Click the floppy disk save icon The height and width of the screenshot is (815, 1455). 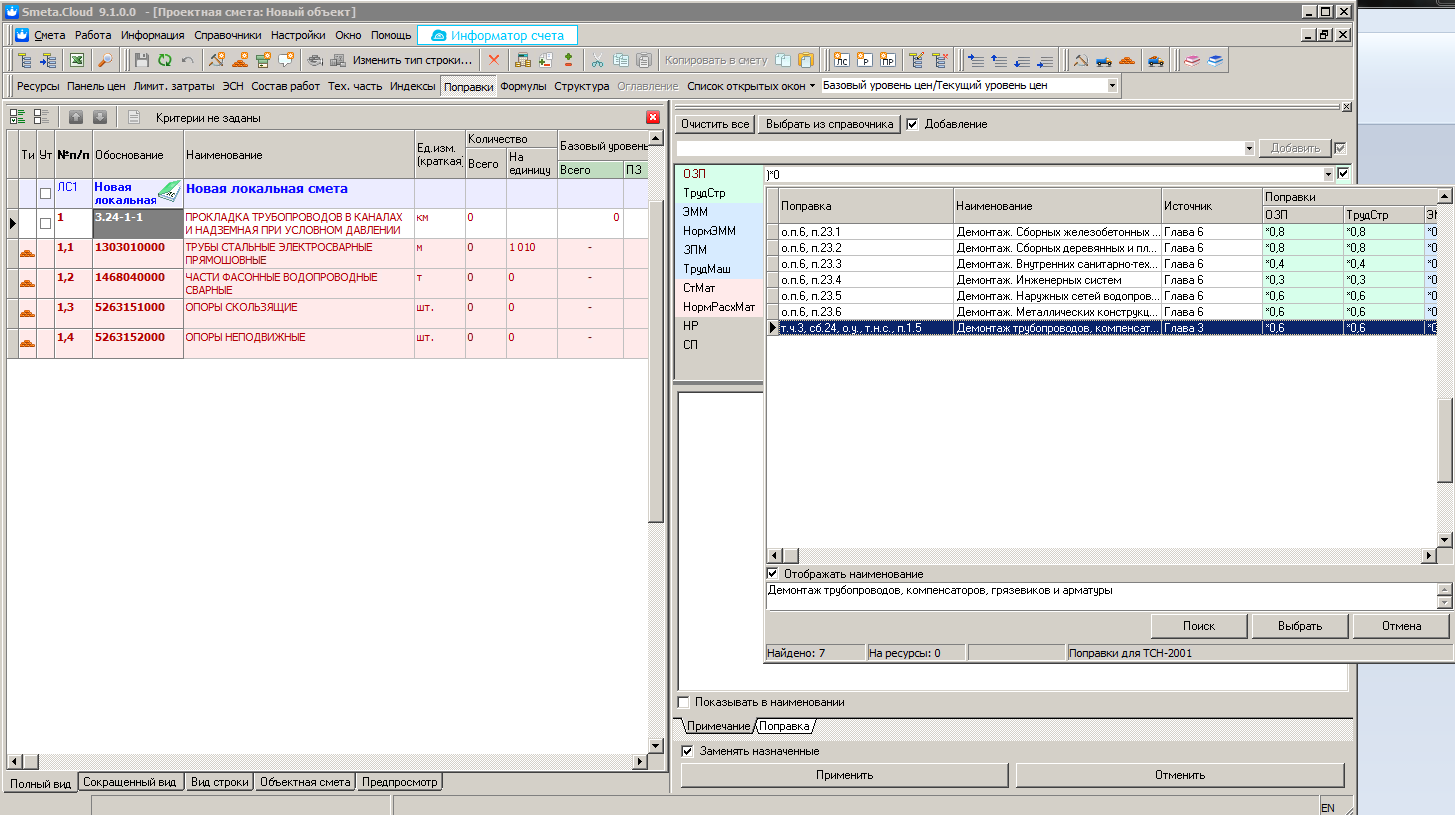click(142, 60)
